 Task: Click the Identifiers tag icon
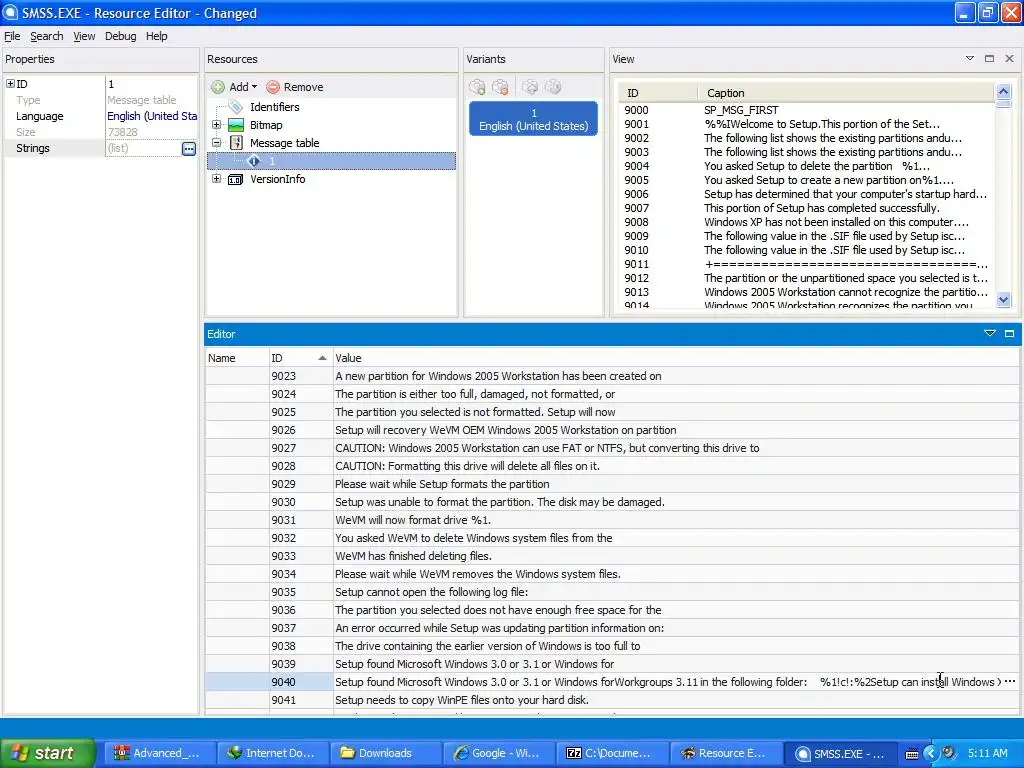coord(236,107)
